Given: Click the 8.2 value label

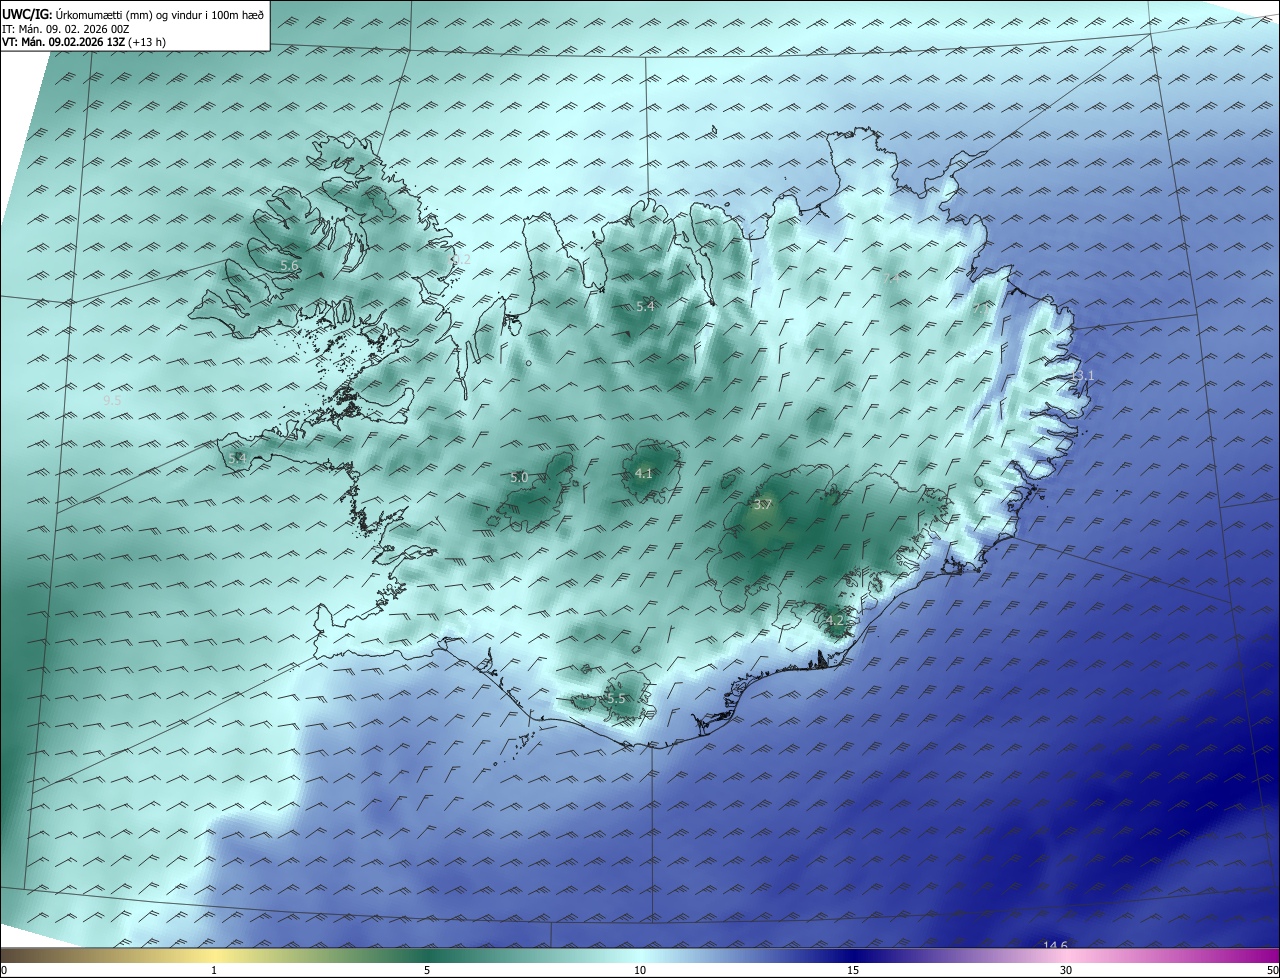Looking at the screenshot, I should pos(461,259).
